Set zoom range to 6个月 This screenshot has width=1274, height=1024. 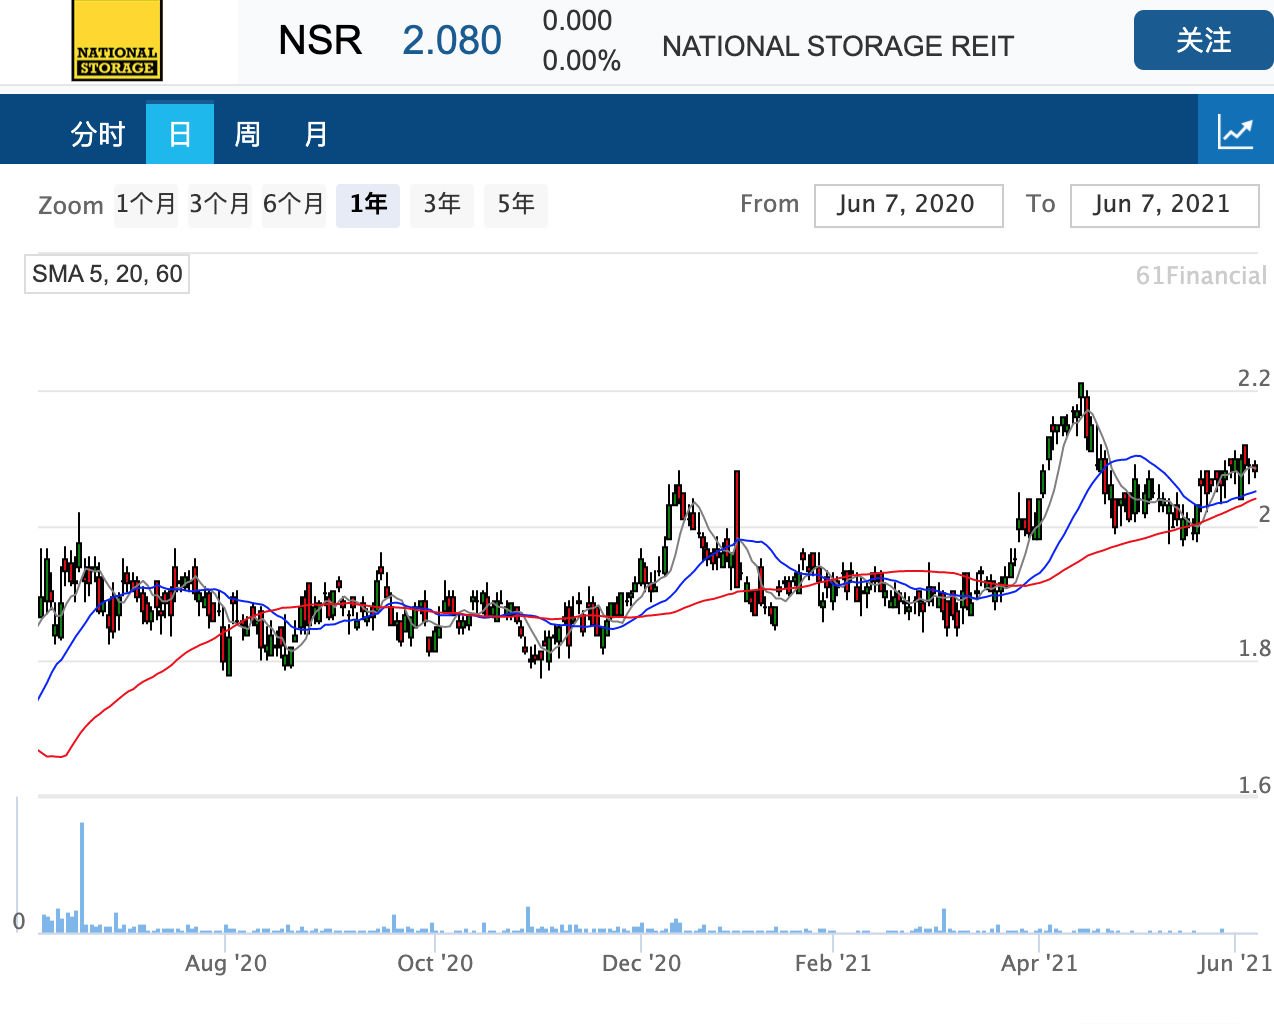click(x=294, y=205)
